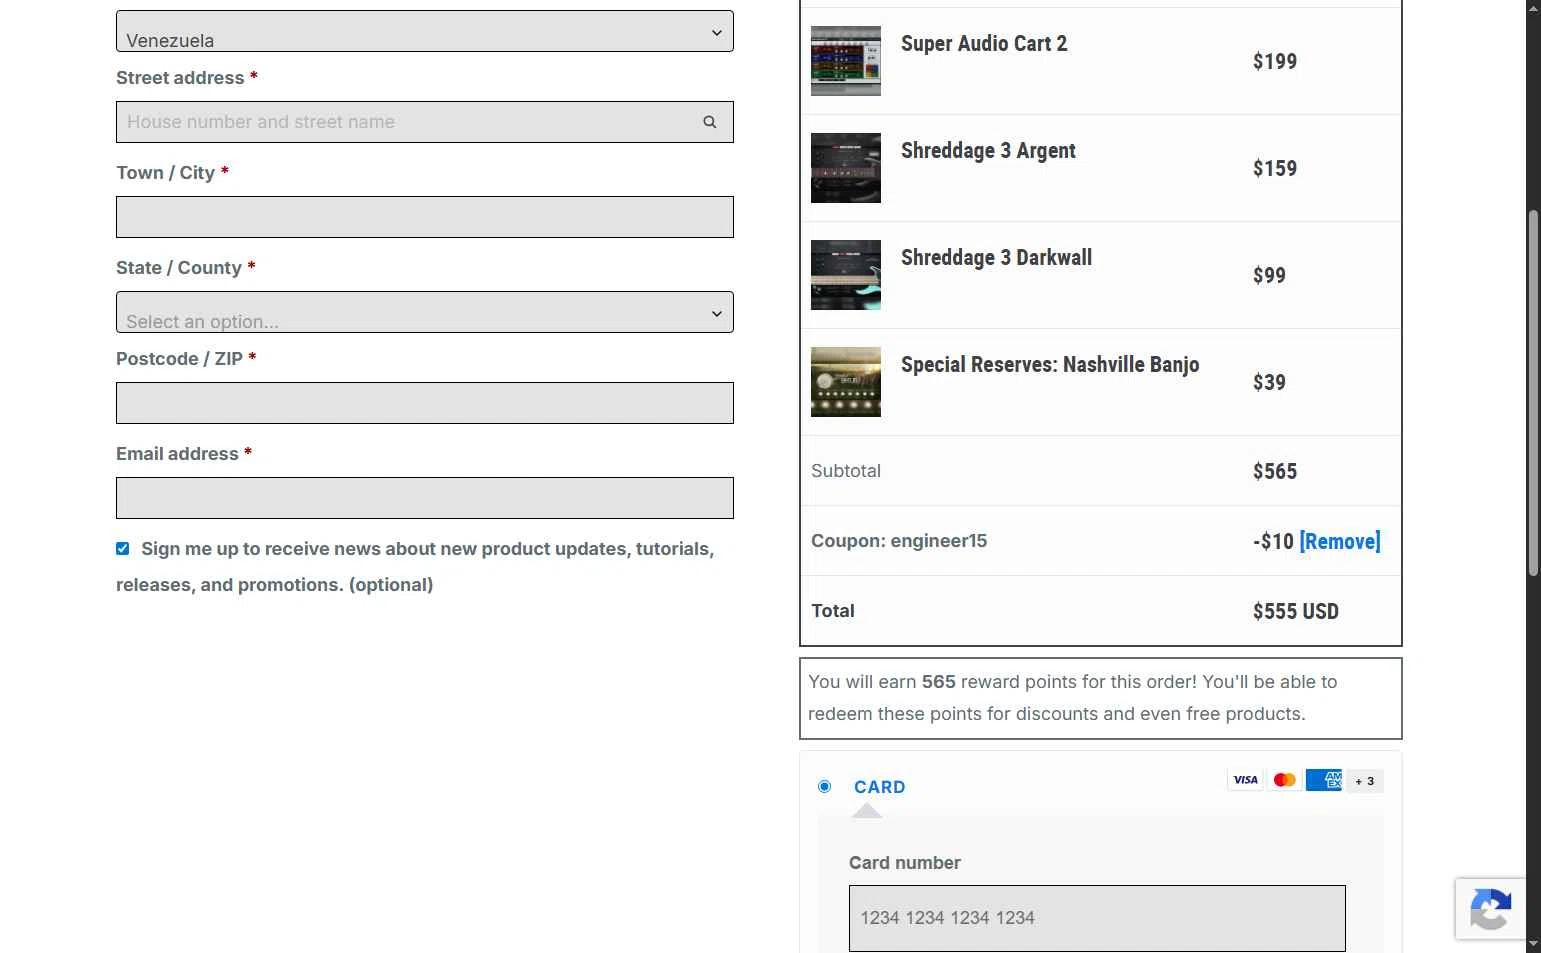Click the Visa card icon
Viewport: 1541px width, 953px height.
[x=1245, y=780]
